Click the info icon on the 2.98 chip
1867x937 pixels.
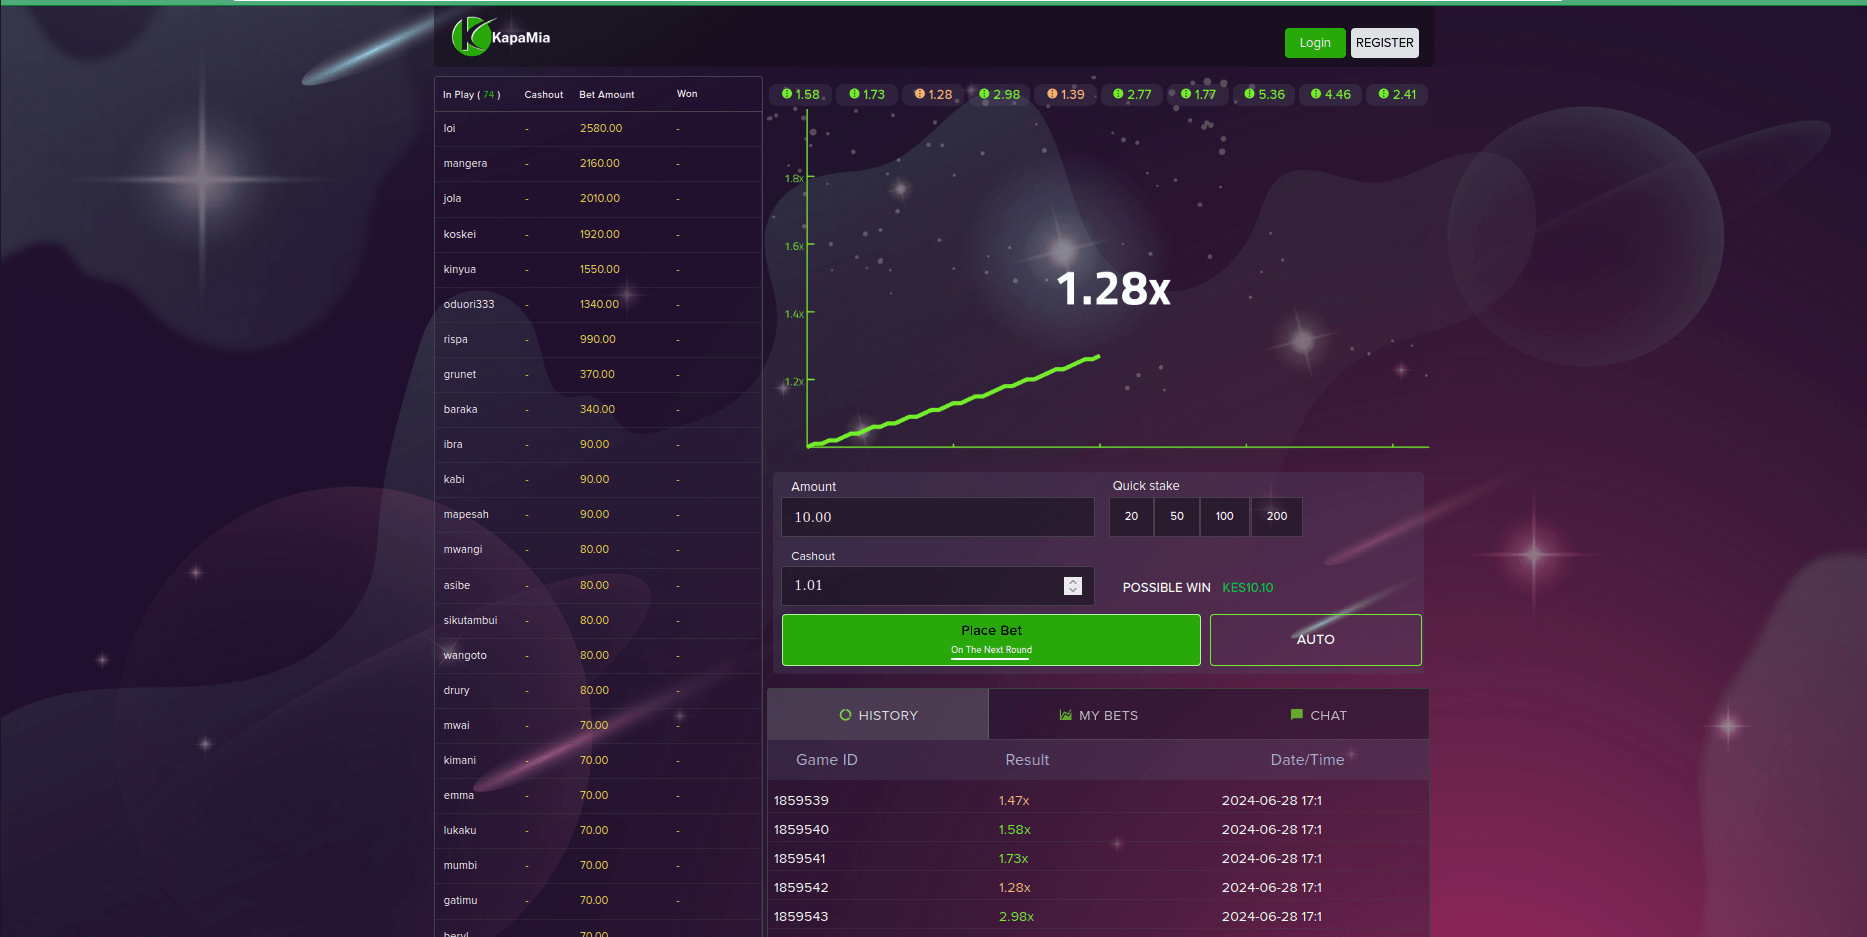[x=984, y=94]
